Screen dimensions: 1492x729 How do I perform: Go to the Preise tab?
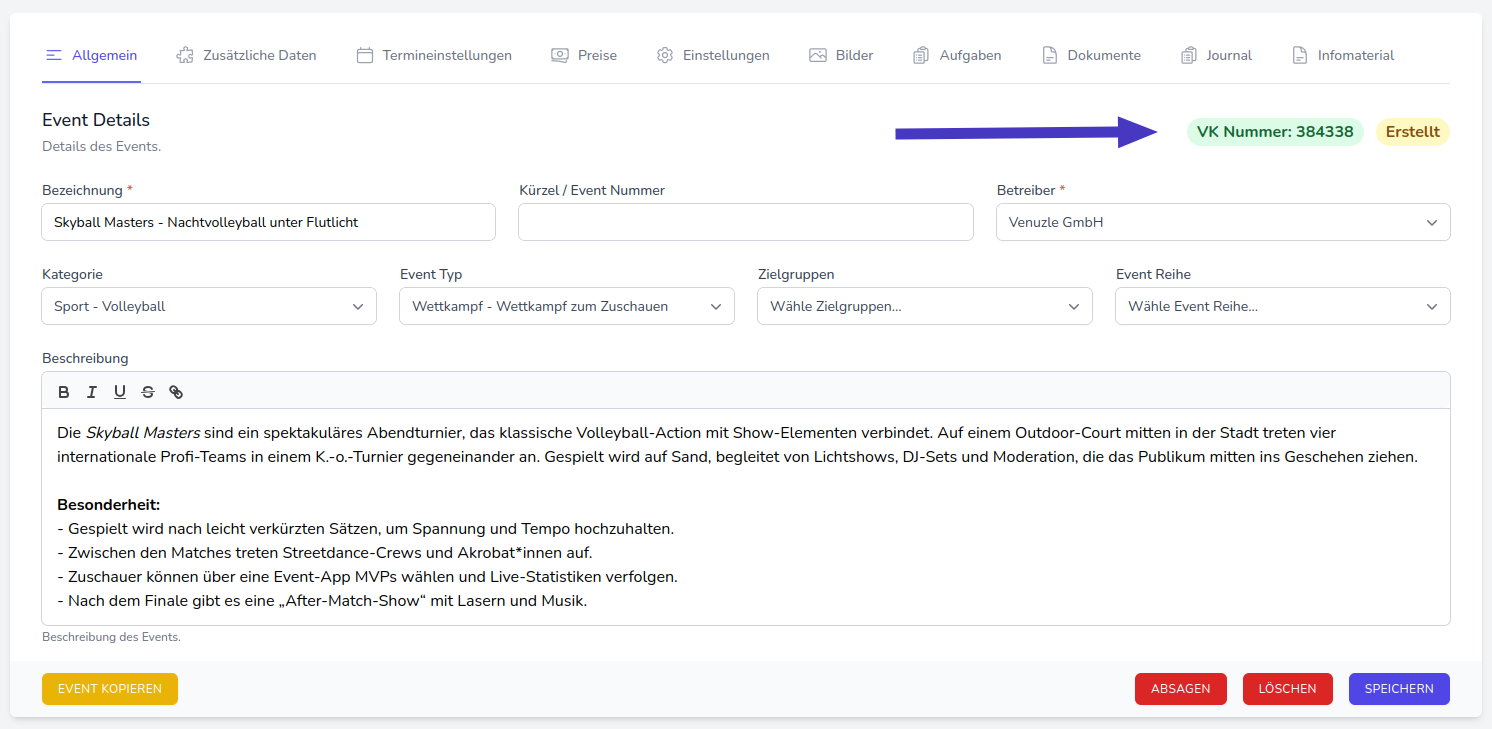click(584, 56)
